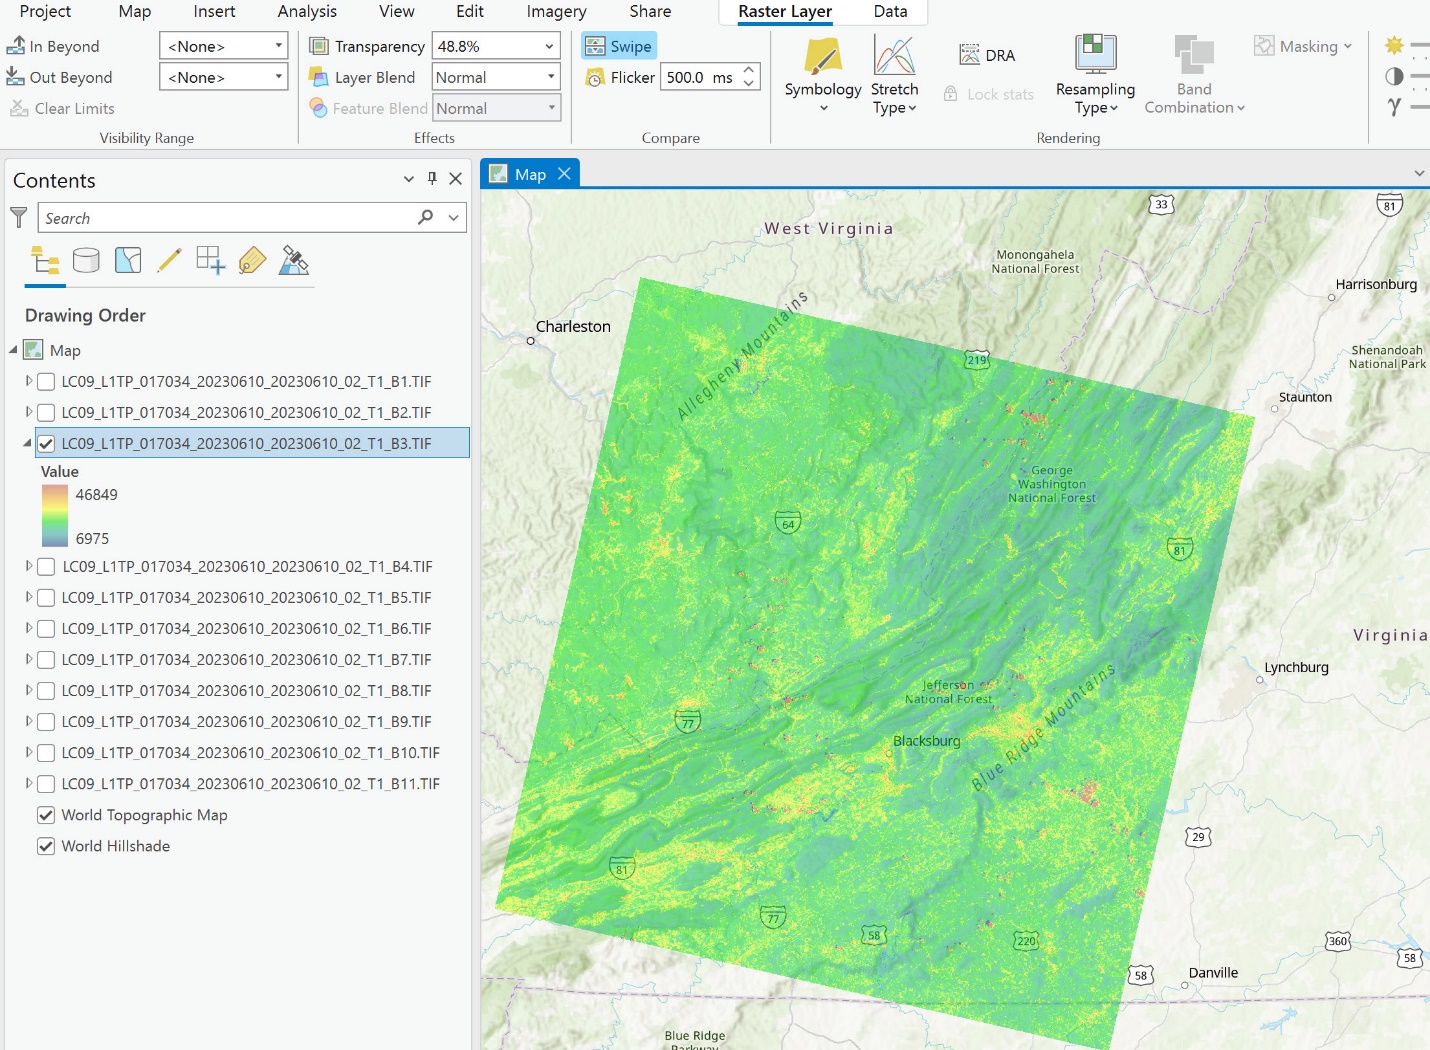Select the B9.TIF layer name
Screen dimensions: 1430x1050
[x=246, y=722]
